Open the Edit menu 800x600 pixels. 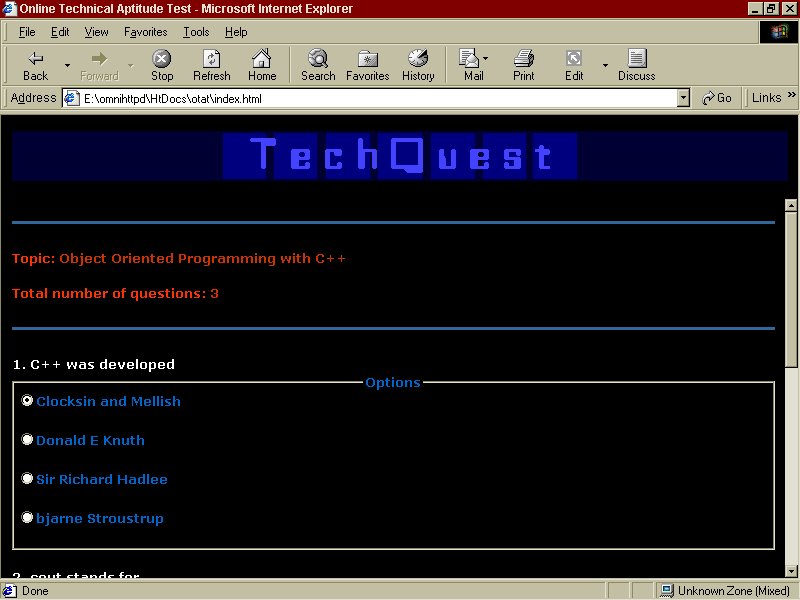[60, 32]
